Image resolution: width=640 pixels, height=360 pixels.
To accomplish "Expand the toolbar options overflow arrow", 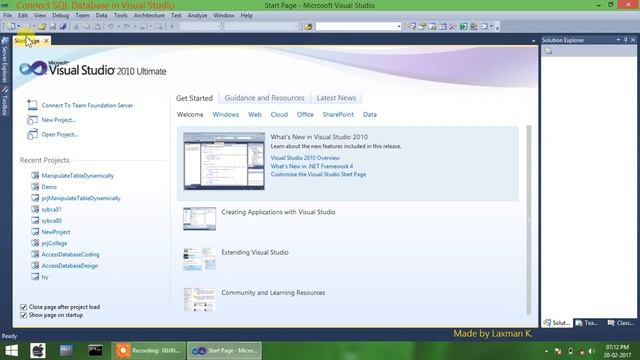I will coord(498,27).
